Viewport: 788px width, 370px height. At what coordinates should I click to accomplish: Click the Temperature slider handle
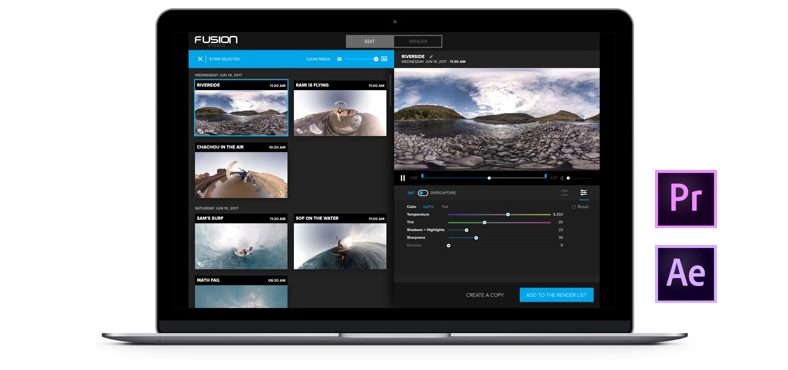pyautogui.click(x=508, y=214)
